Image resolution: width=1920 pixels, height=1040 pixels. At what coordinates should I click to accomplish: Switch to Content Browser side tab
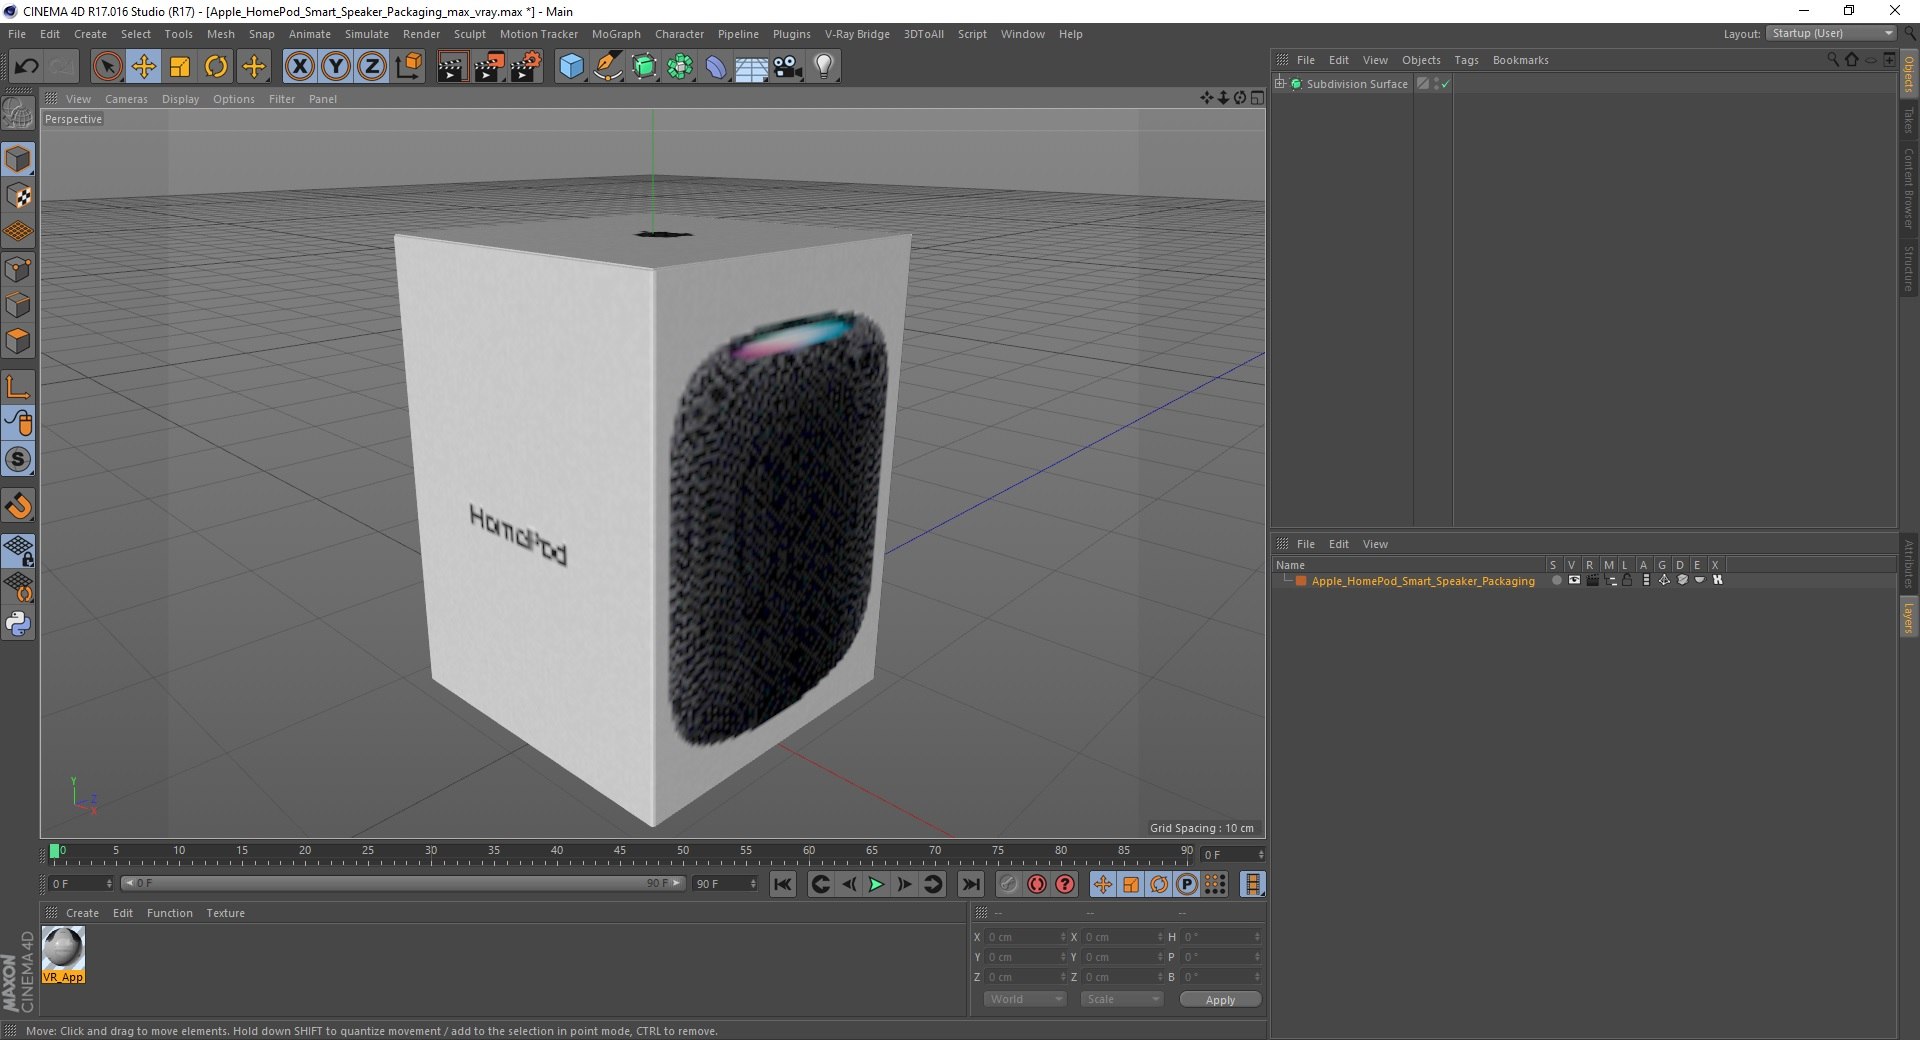pyautogui.click(x=1908, y=187)
